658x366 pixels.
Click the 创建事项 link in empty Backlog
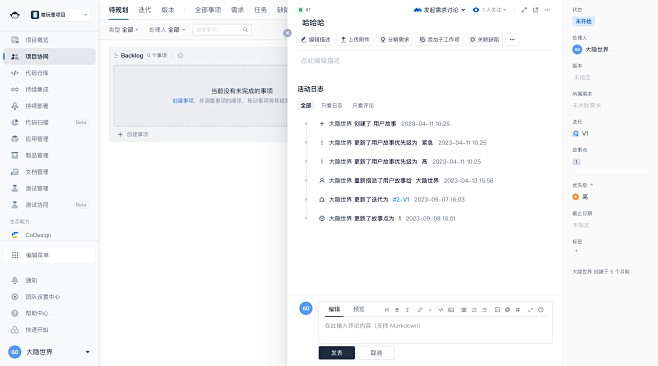[x=183, y=101]
